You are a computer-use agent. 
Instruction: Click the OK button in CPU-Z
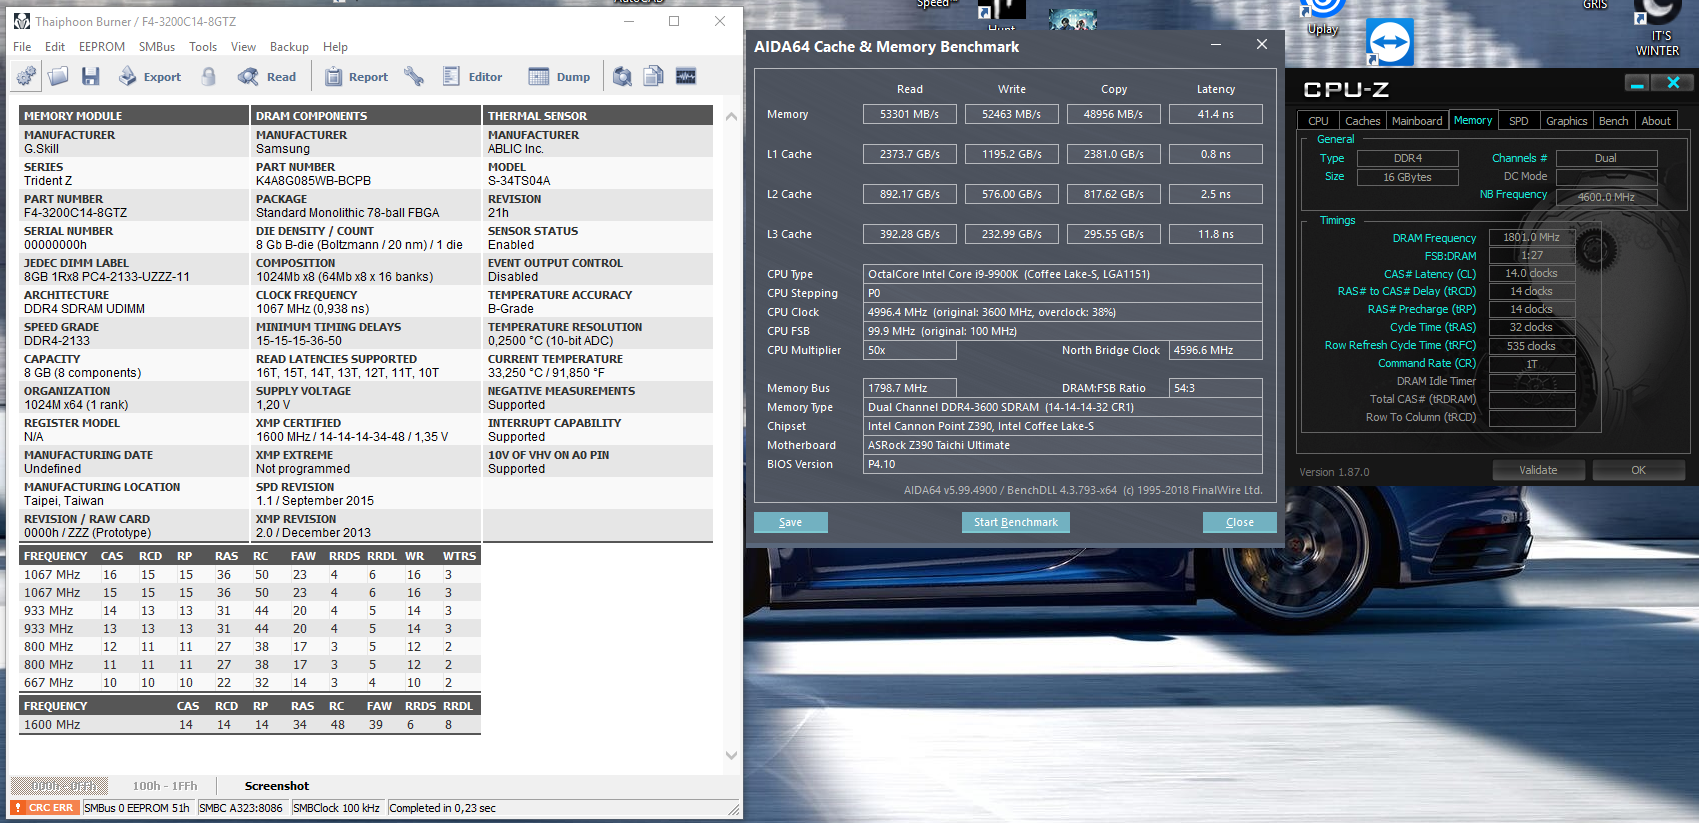[x=1638, y=470]
